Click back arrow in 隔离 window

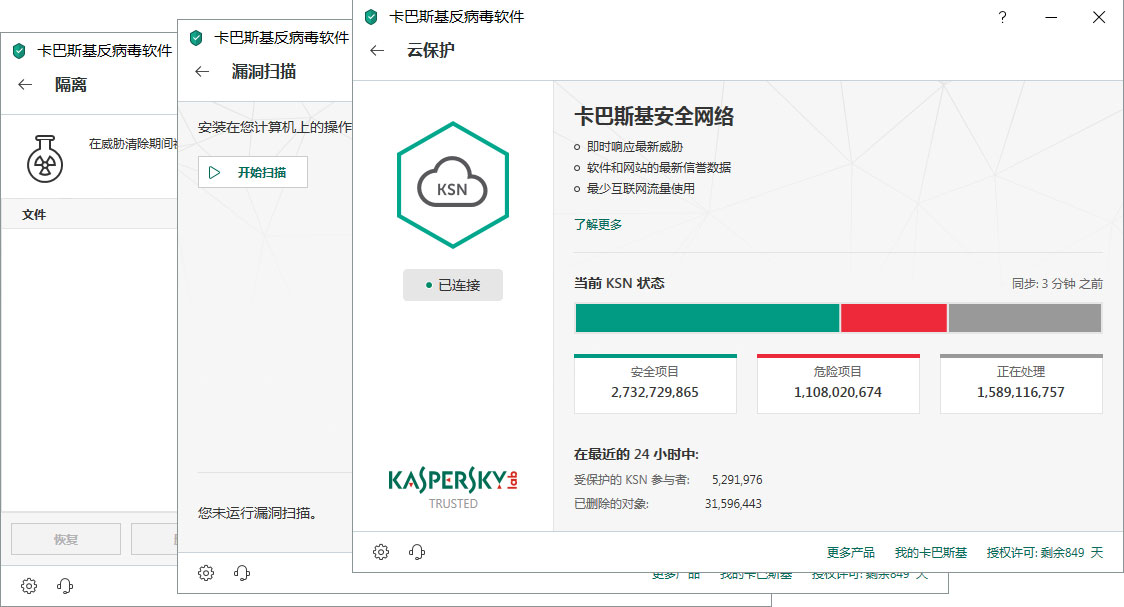click(25, 85)
